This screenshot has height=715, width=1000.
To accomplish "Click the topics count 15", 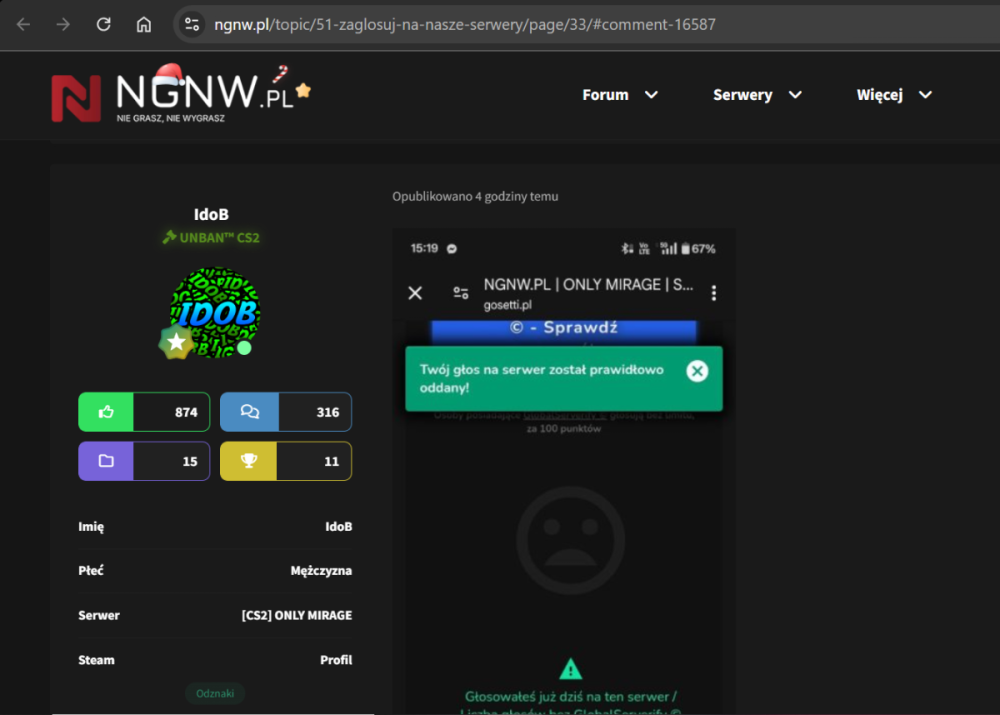I will click(190, 461).
